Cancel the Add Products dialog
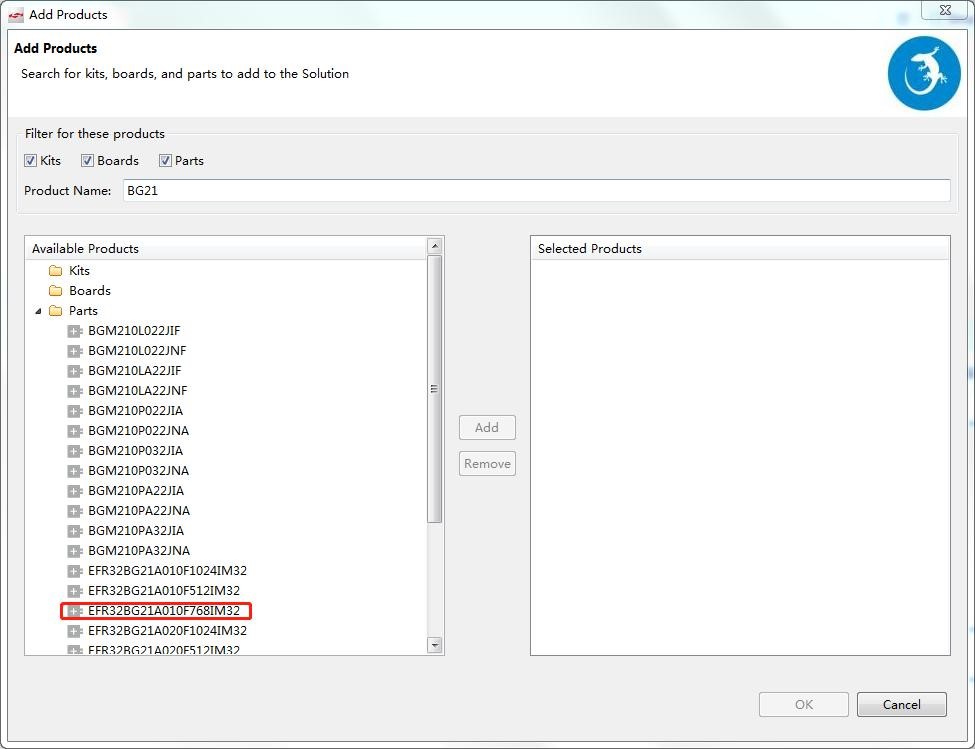Screen dimensions: 975x749 902,704
